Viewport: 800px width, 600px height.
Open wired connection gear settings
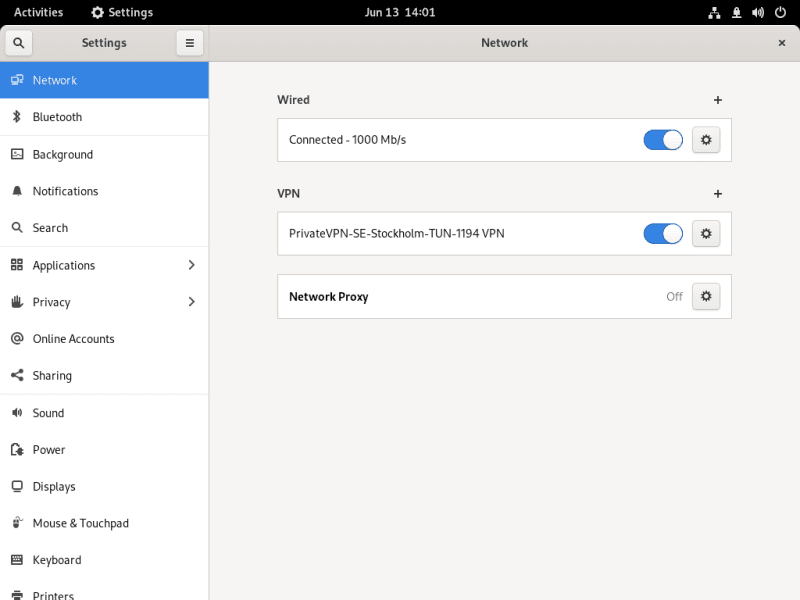coord(706,140)
